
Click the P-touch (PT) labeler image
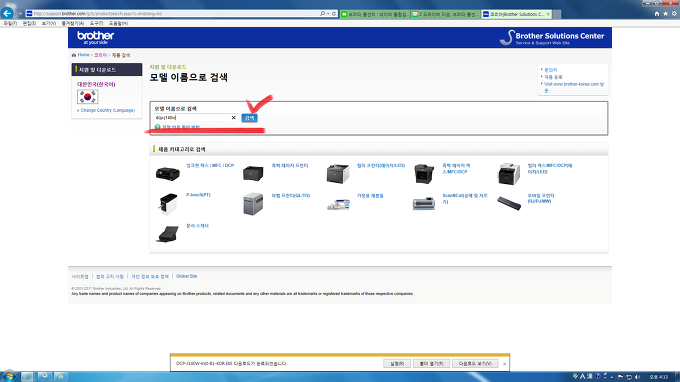tap(167, 204)
